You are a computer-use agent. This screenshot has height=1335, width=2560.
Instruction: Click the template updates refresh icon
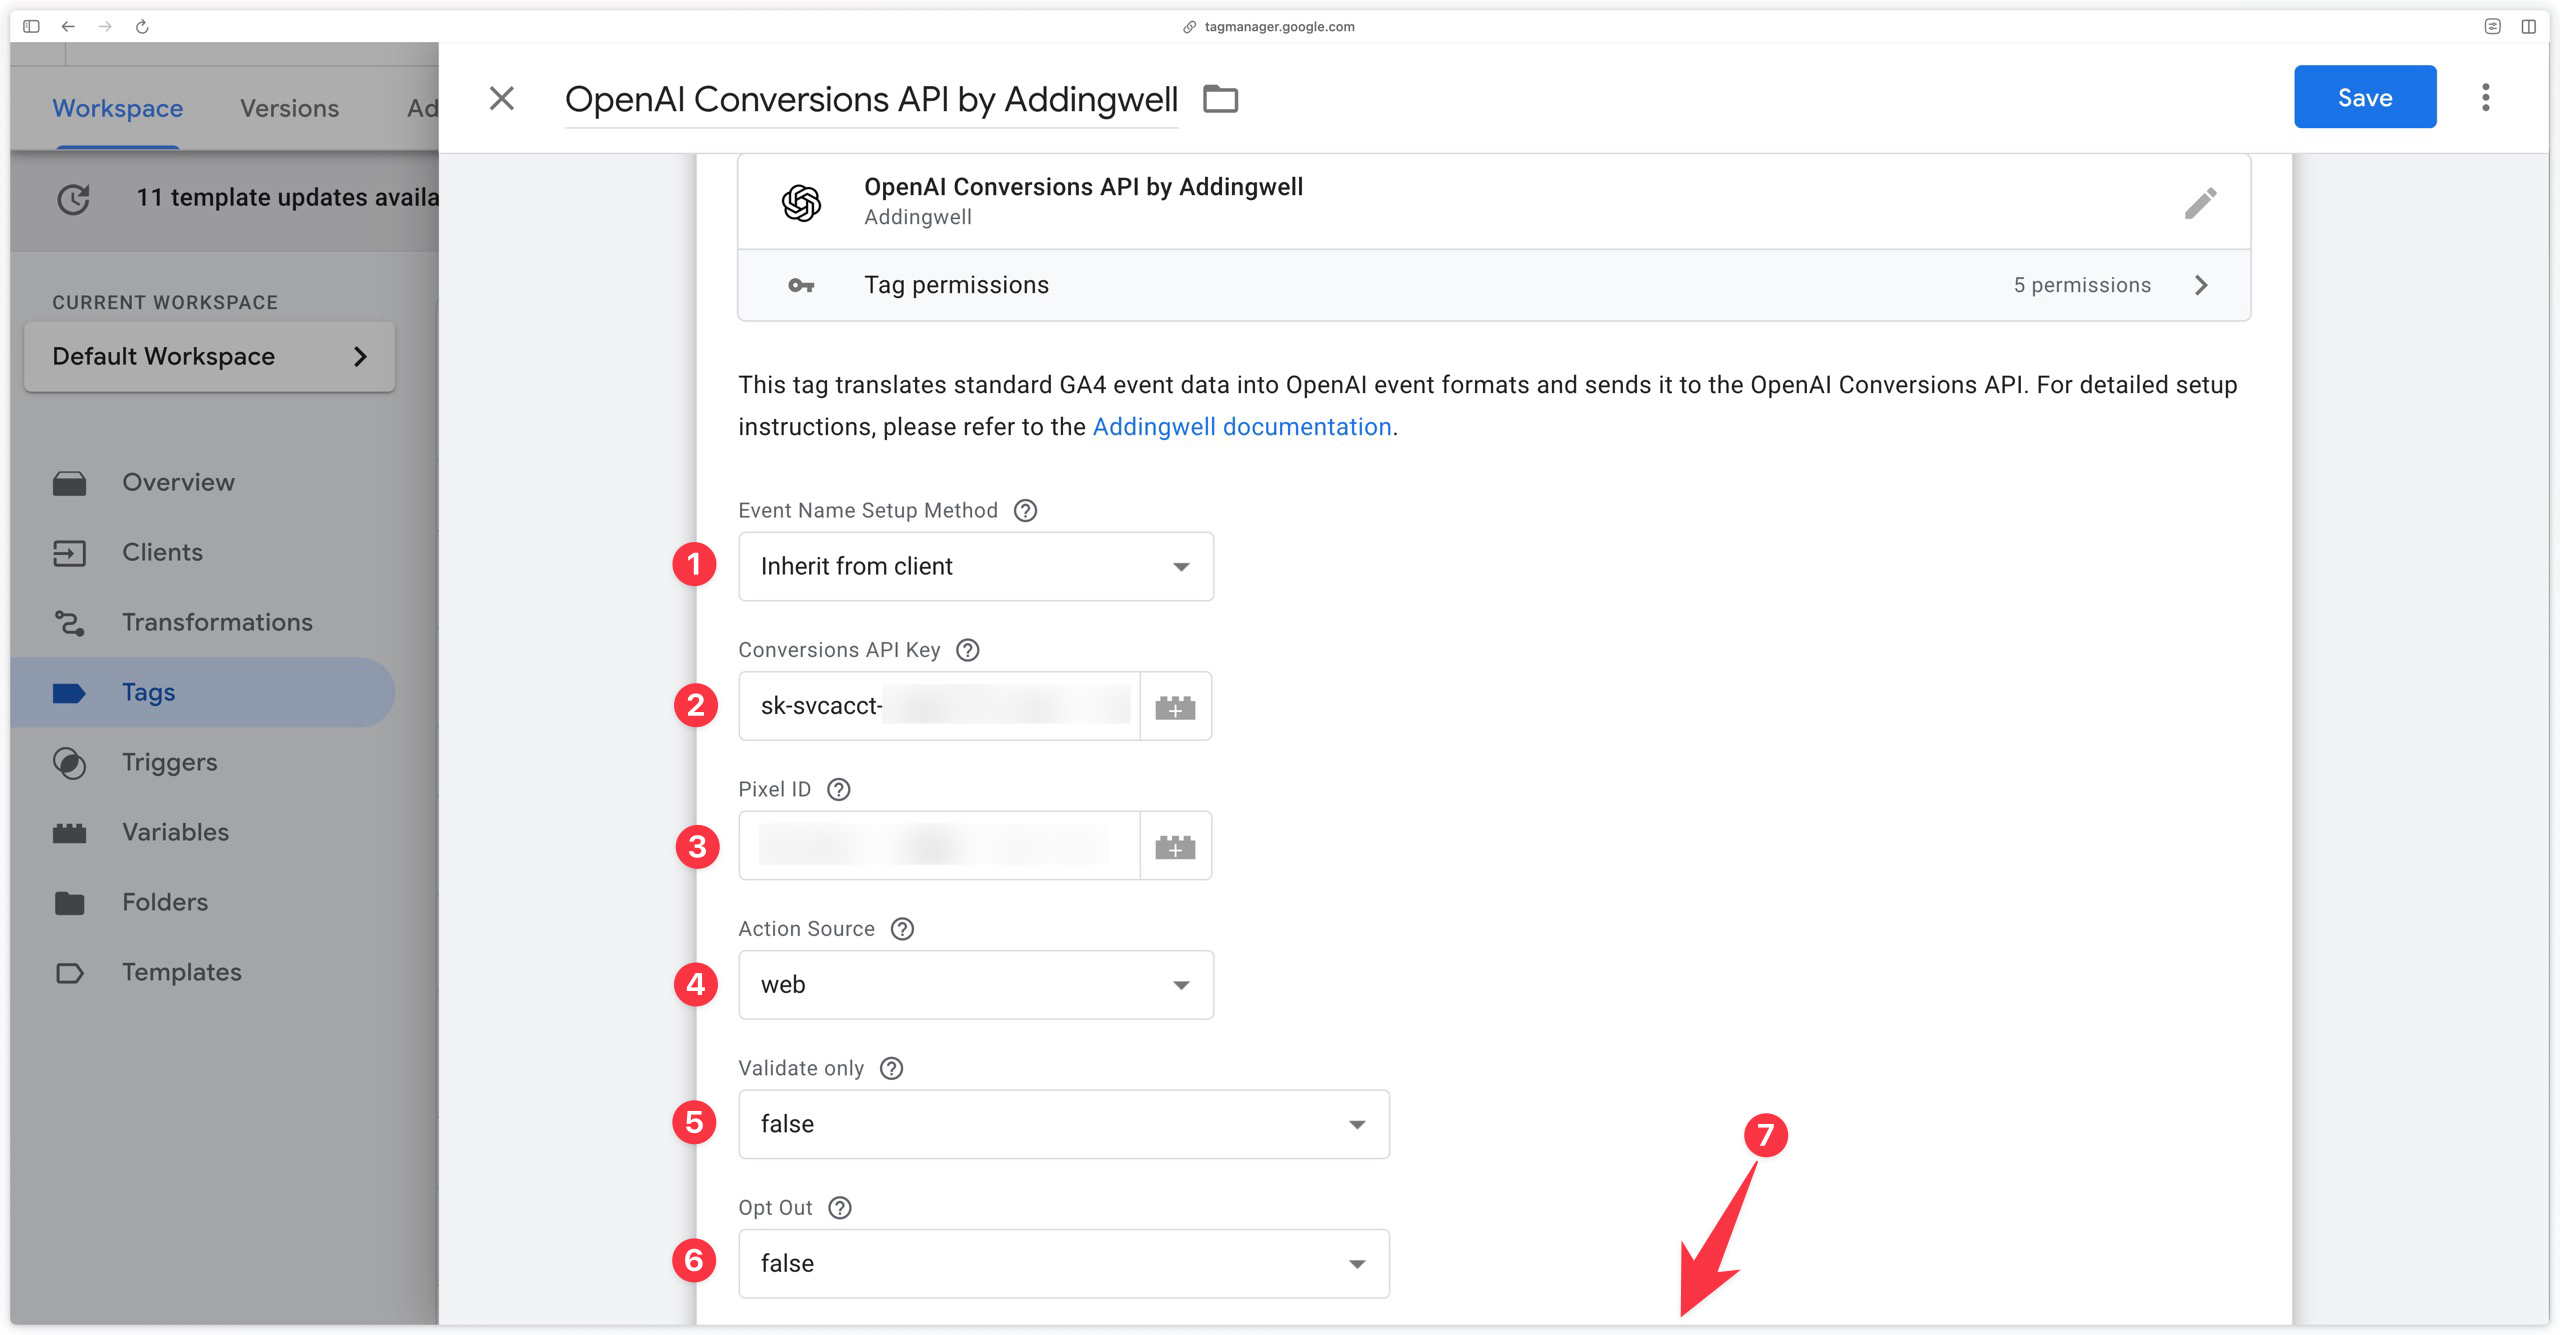(73, 199)
